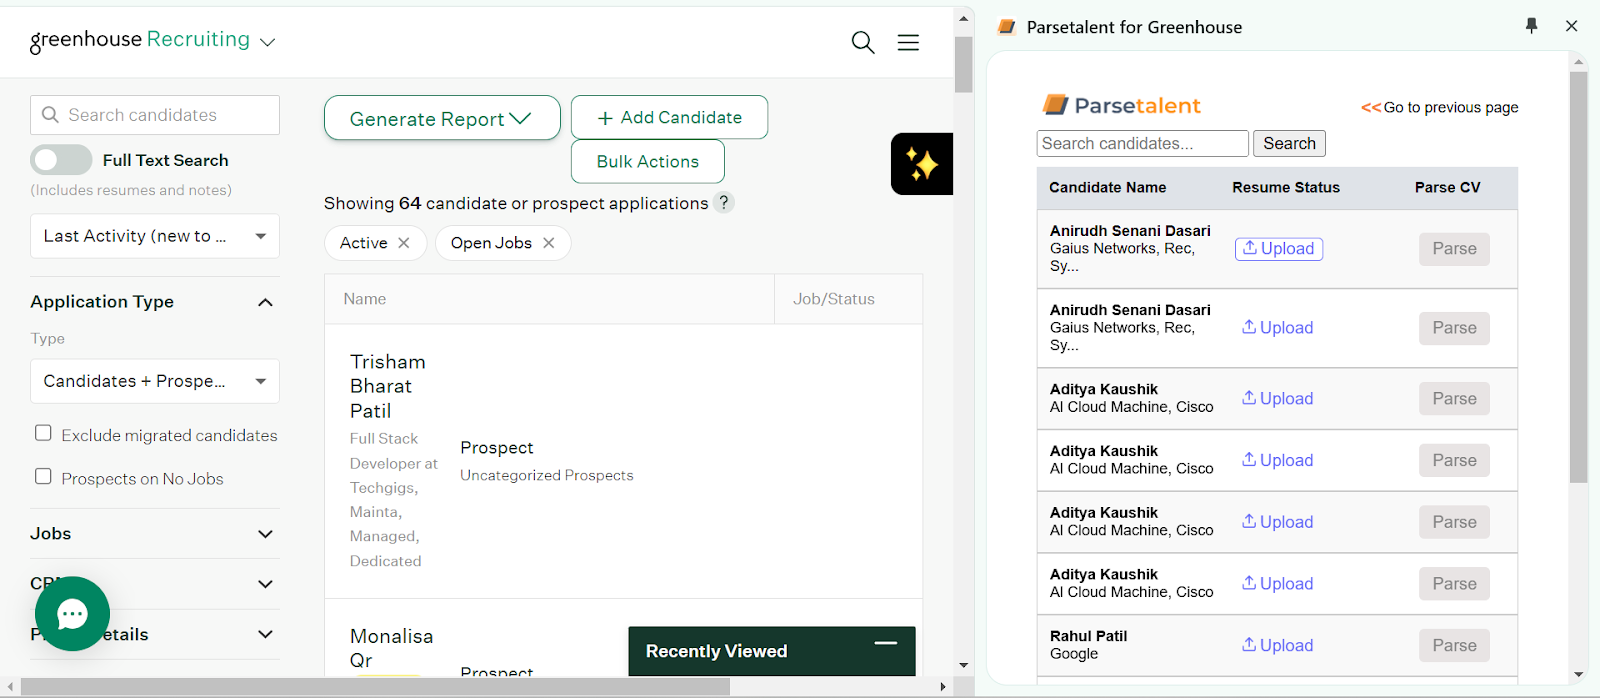
Task: Click the Candidate Name column header
Action: pos(1107,187)
